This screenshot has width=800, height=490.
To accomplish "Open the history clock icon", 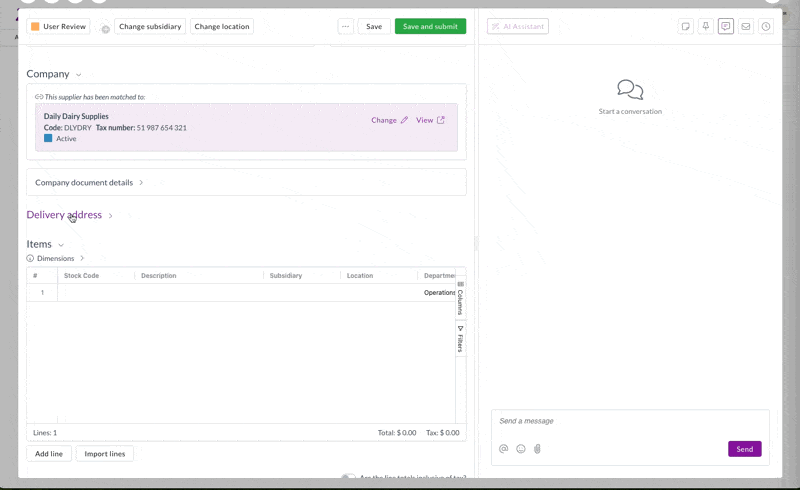I will click(x=766, y=27).
